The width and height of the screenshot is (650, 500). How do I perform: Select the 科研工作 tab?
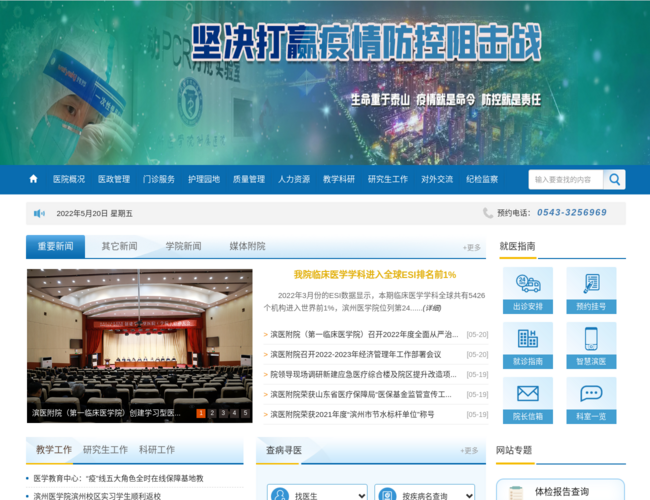pyautogui.click(x=156, y=450)
